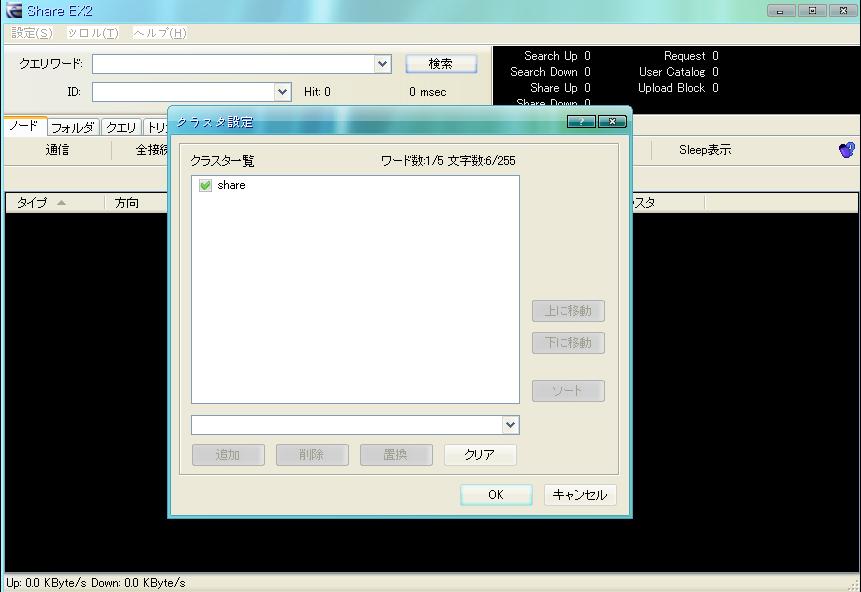Switch to the フォルダ tab
The height and width of the screenshot is (592, 861).
point(72,127)
